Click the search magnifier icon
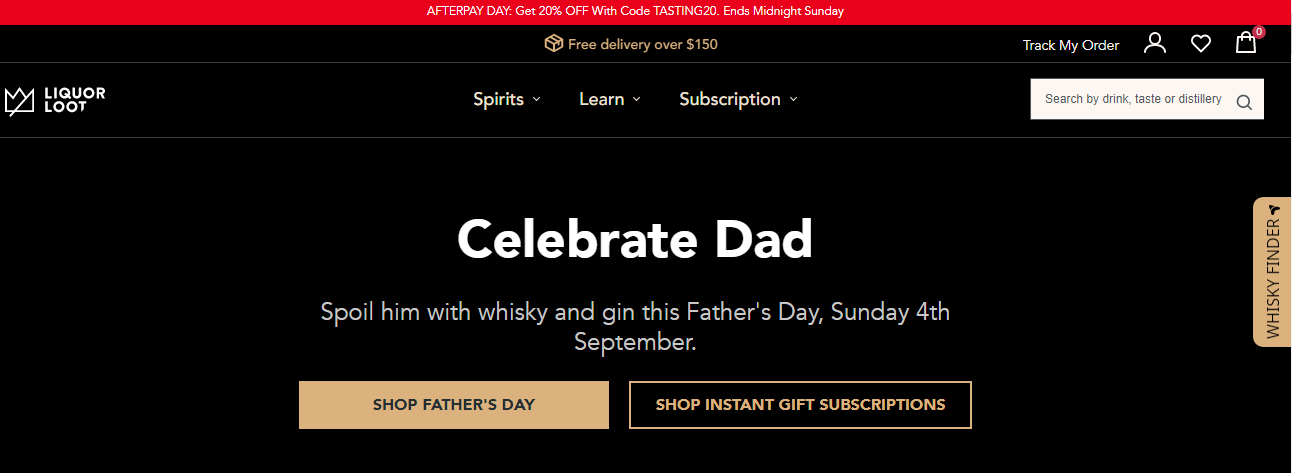Screen dimensions: 1292x473 coord(1244,101)
